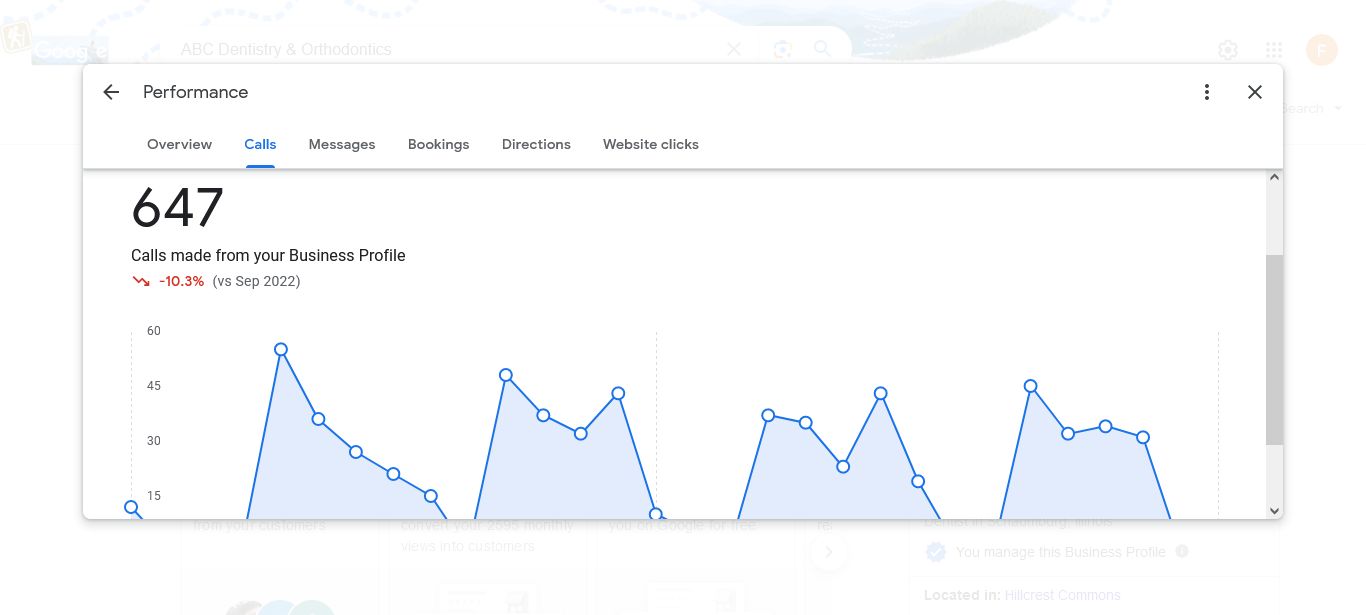Image resolution: width=1366 pixels, height=615 pixels.
Task: Open the Messages tab
Action: tap(342, 144)
